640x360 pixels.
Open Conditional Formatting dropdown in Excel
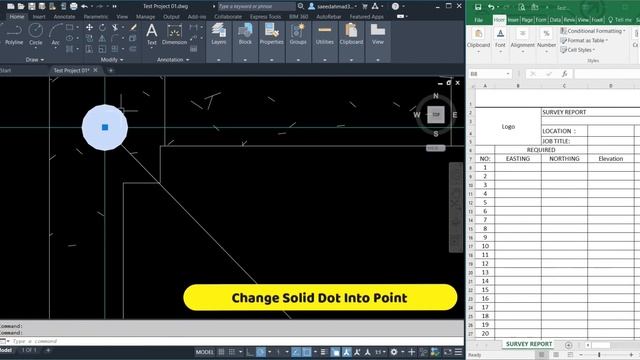point(592,31)
